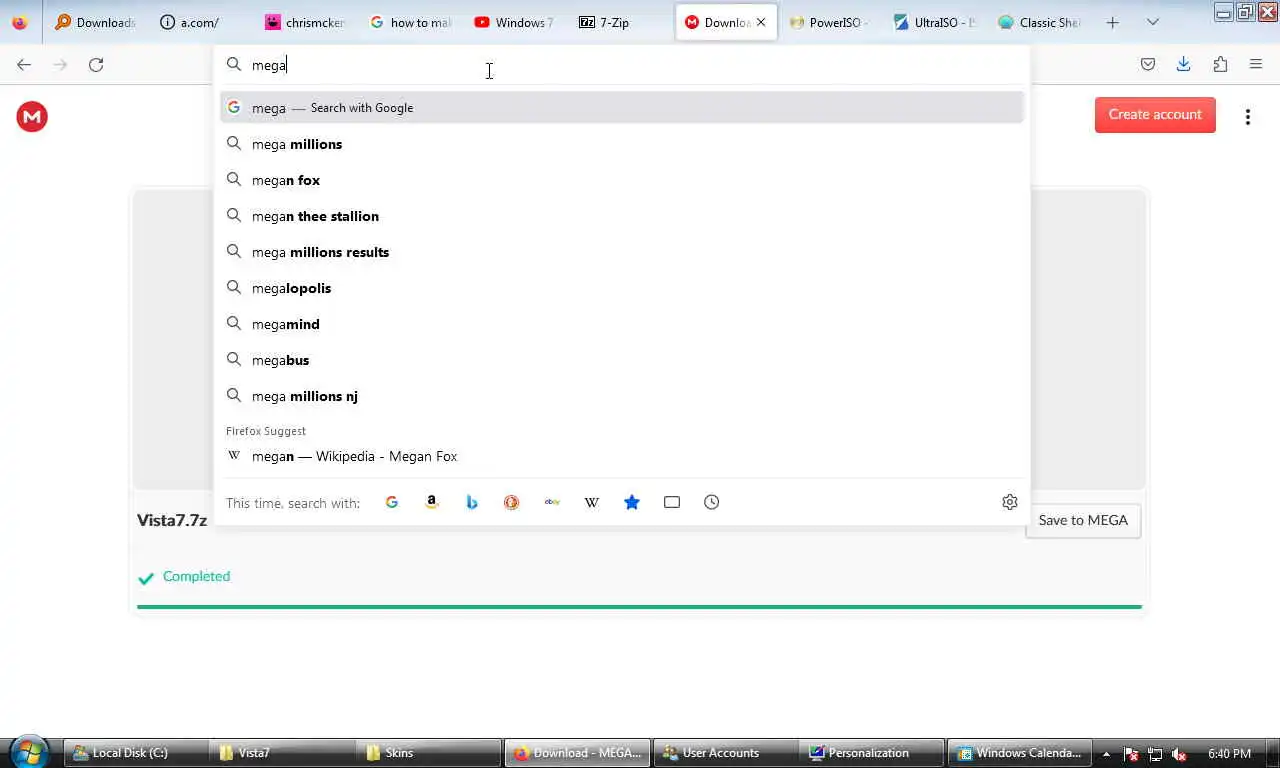
Task: Search with Amazon engine icon
Action: [x=432, y=502]
